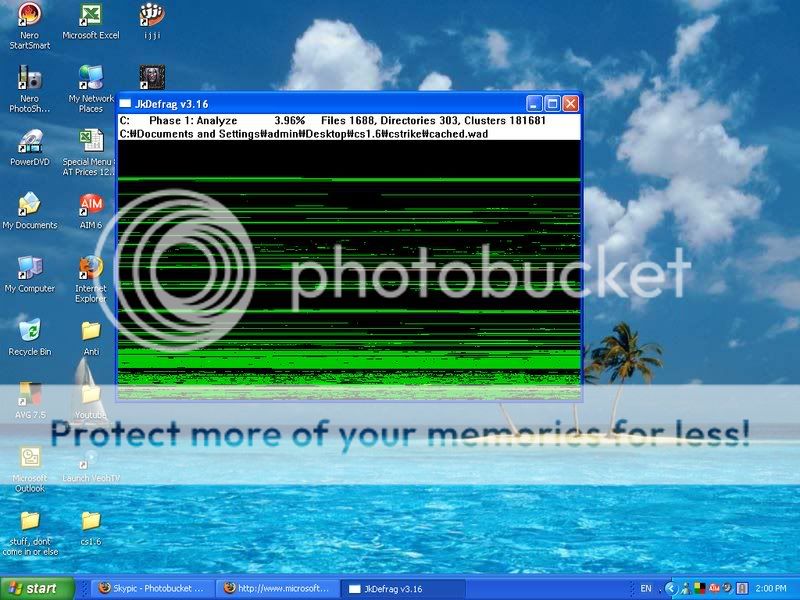Select the Nero StartSmart desktop icon
The width and height of the screenshot is (800, 600).
click(x=30, y=26)
